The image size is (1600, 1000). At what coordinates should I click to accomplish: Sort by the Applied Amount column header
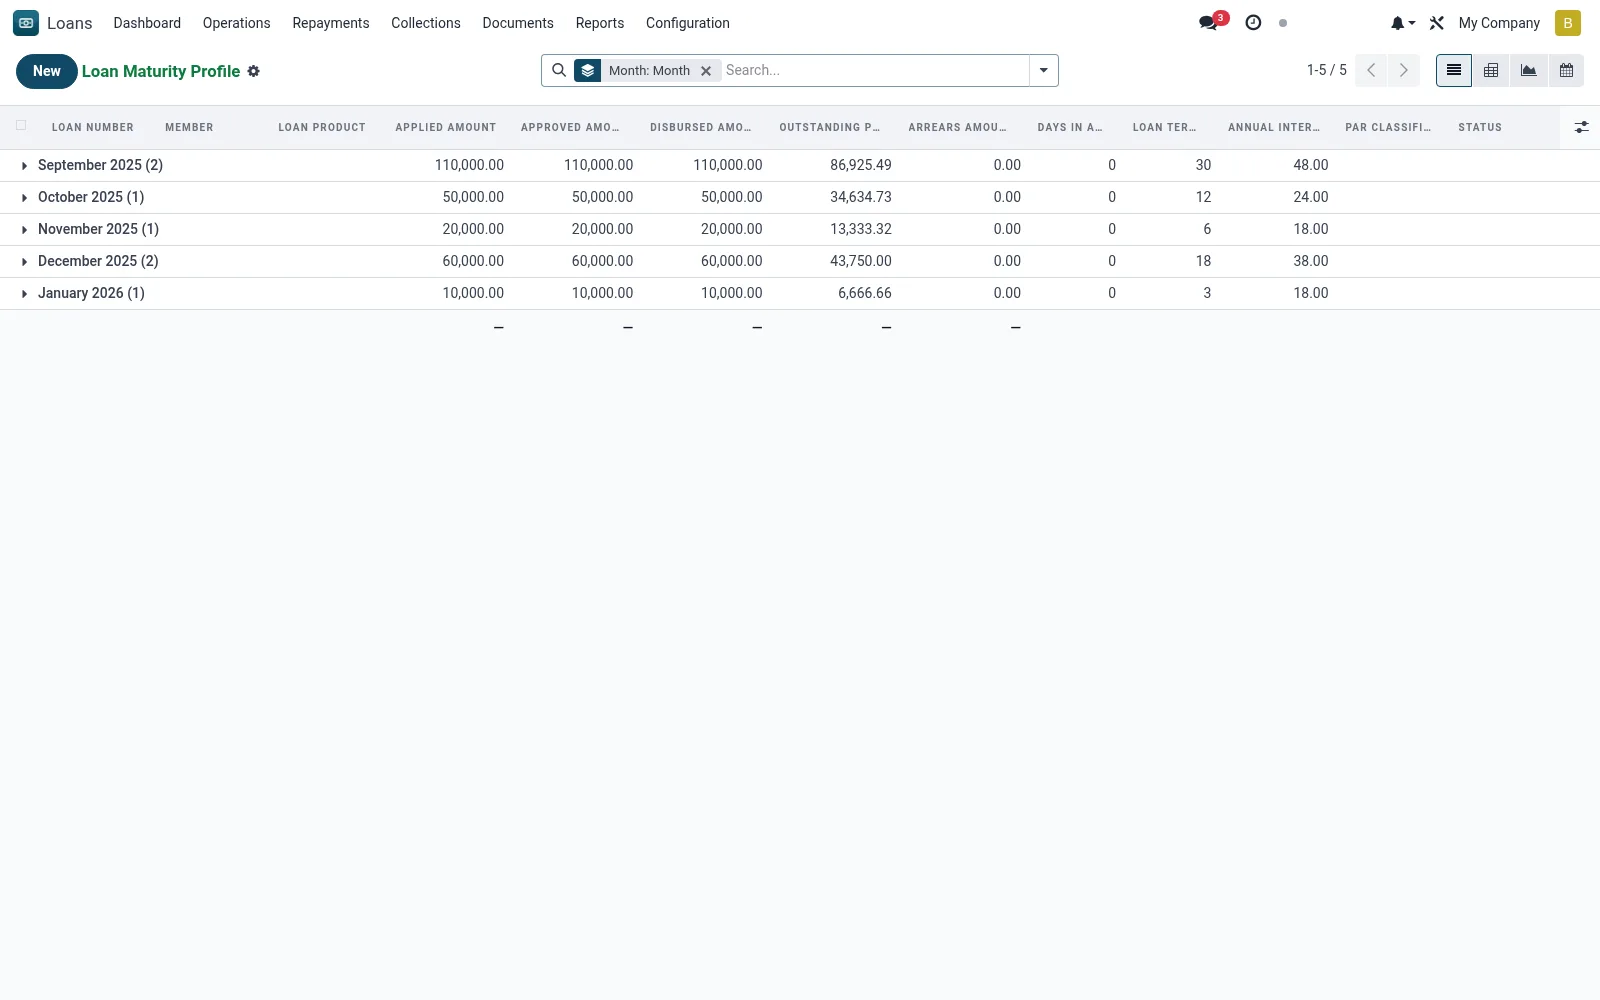446,127
